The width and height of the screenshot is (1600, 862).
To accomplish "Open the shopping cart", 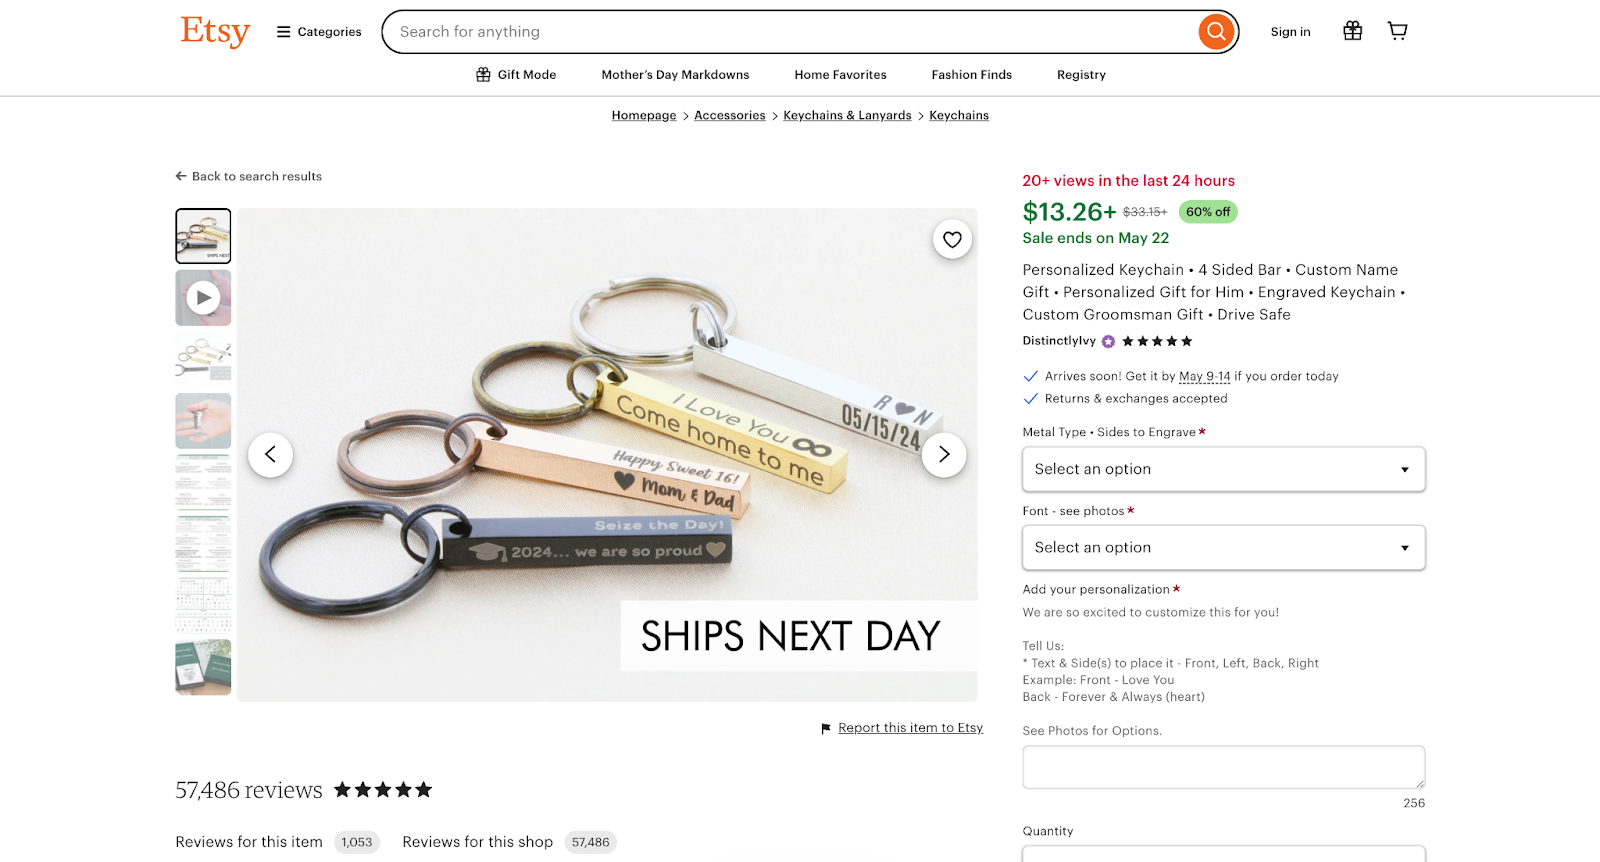I will (x=1397, y=31).
